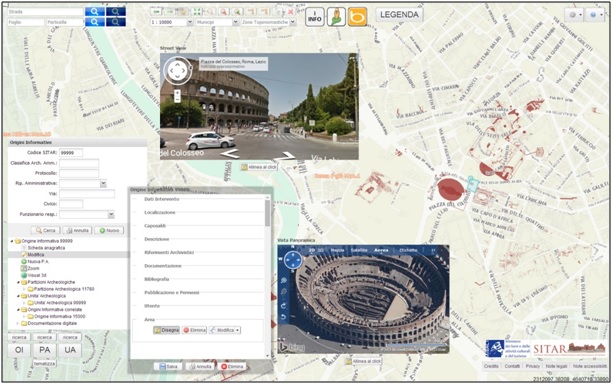Expand the Documentazione digitale tree folder
This screenshot has height=384, width=613.
point(17,323)
